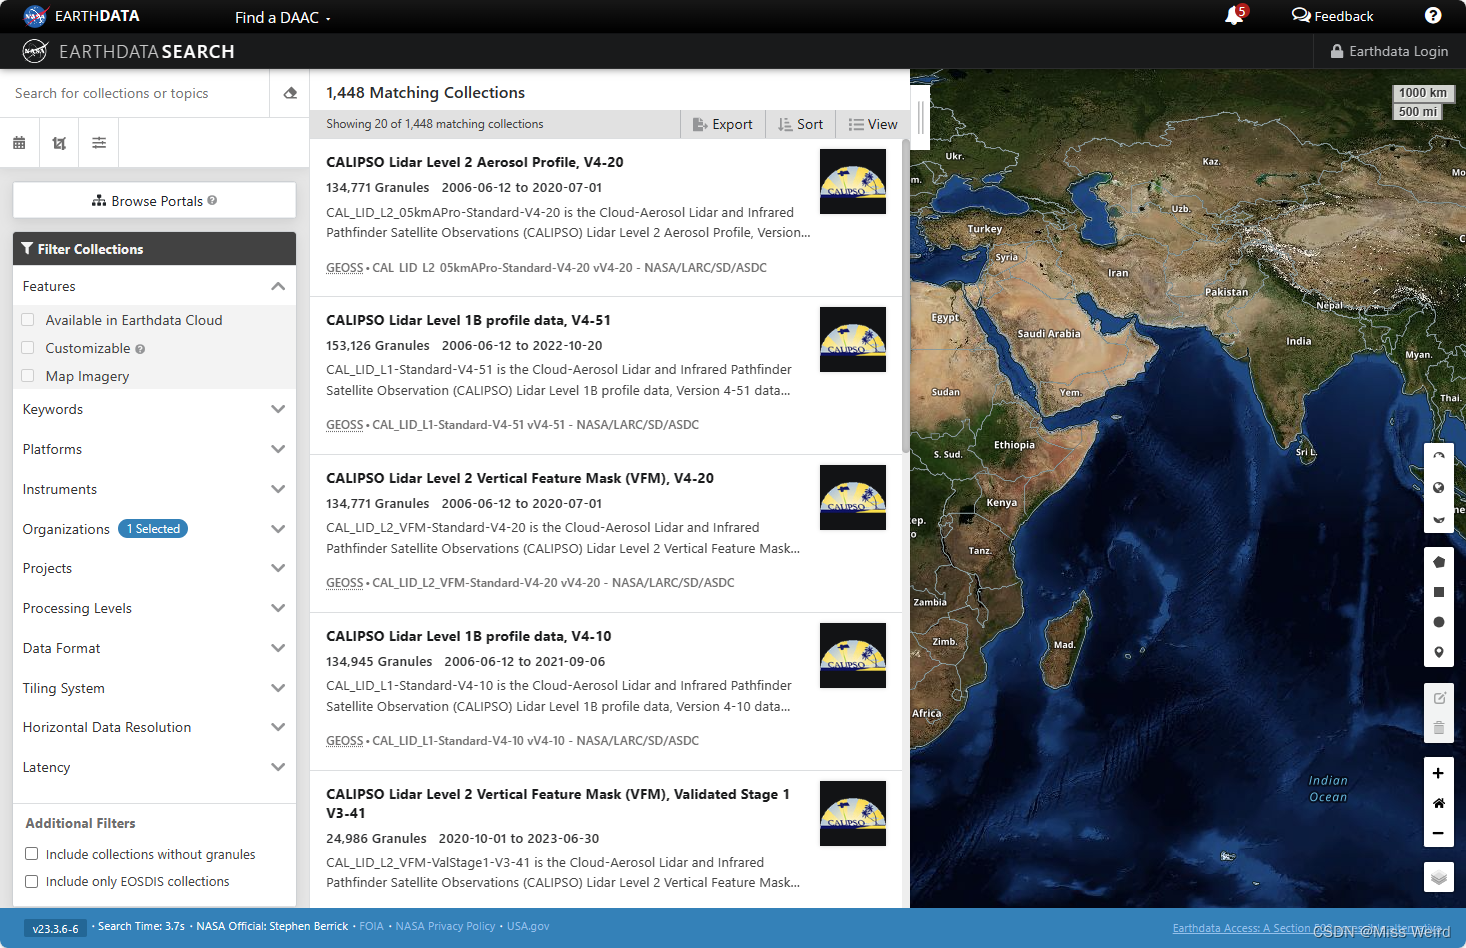Open CALIPSO Lidar Level 2 Aerosol Profile collection
Image resolution: width=1466 pixels, height=948 pixels.
(x=475, y=162)
